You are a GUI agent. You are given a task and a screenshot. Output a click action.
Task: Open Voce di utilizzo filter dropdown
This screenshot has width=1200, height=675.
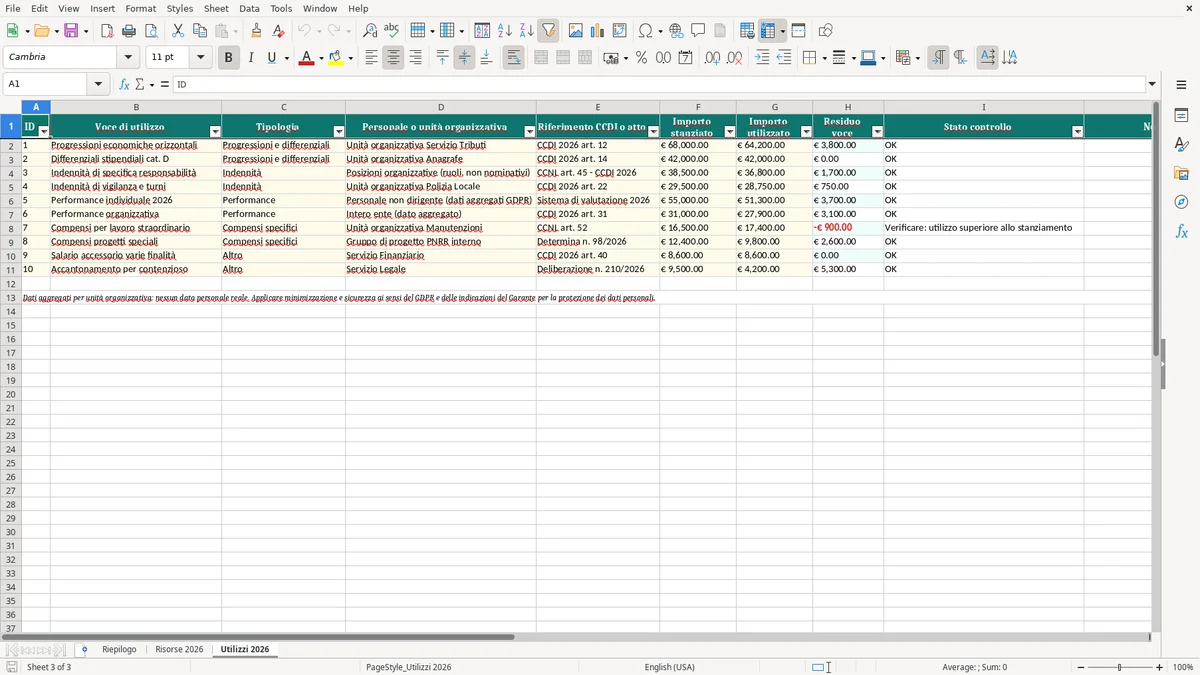(x=215, y=132)
